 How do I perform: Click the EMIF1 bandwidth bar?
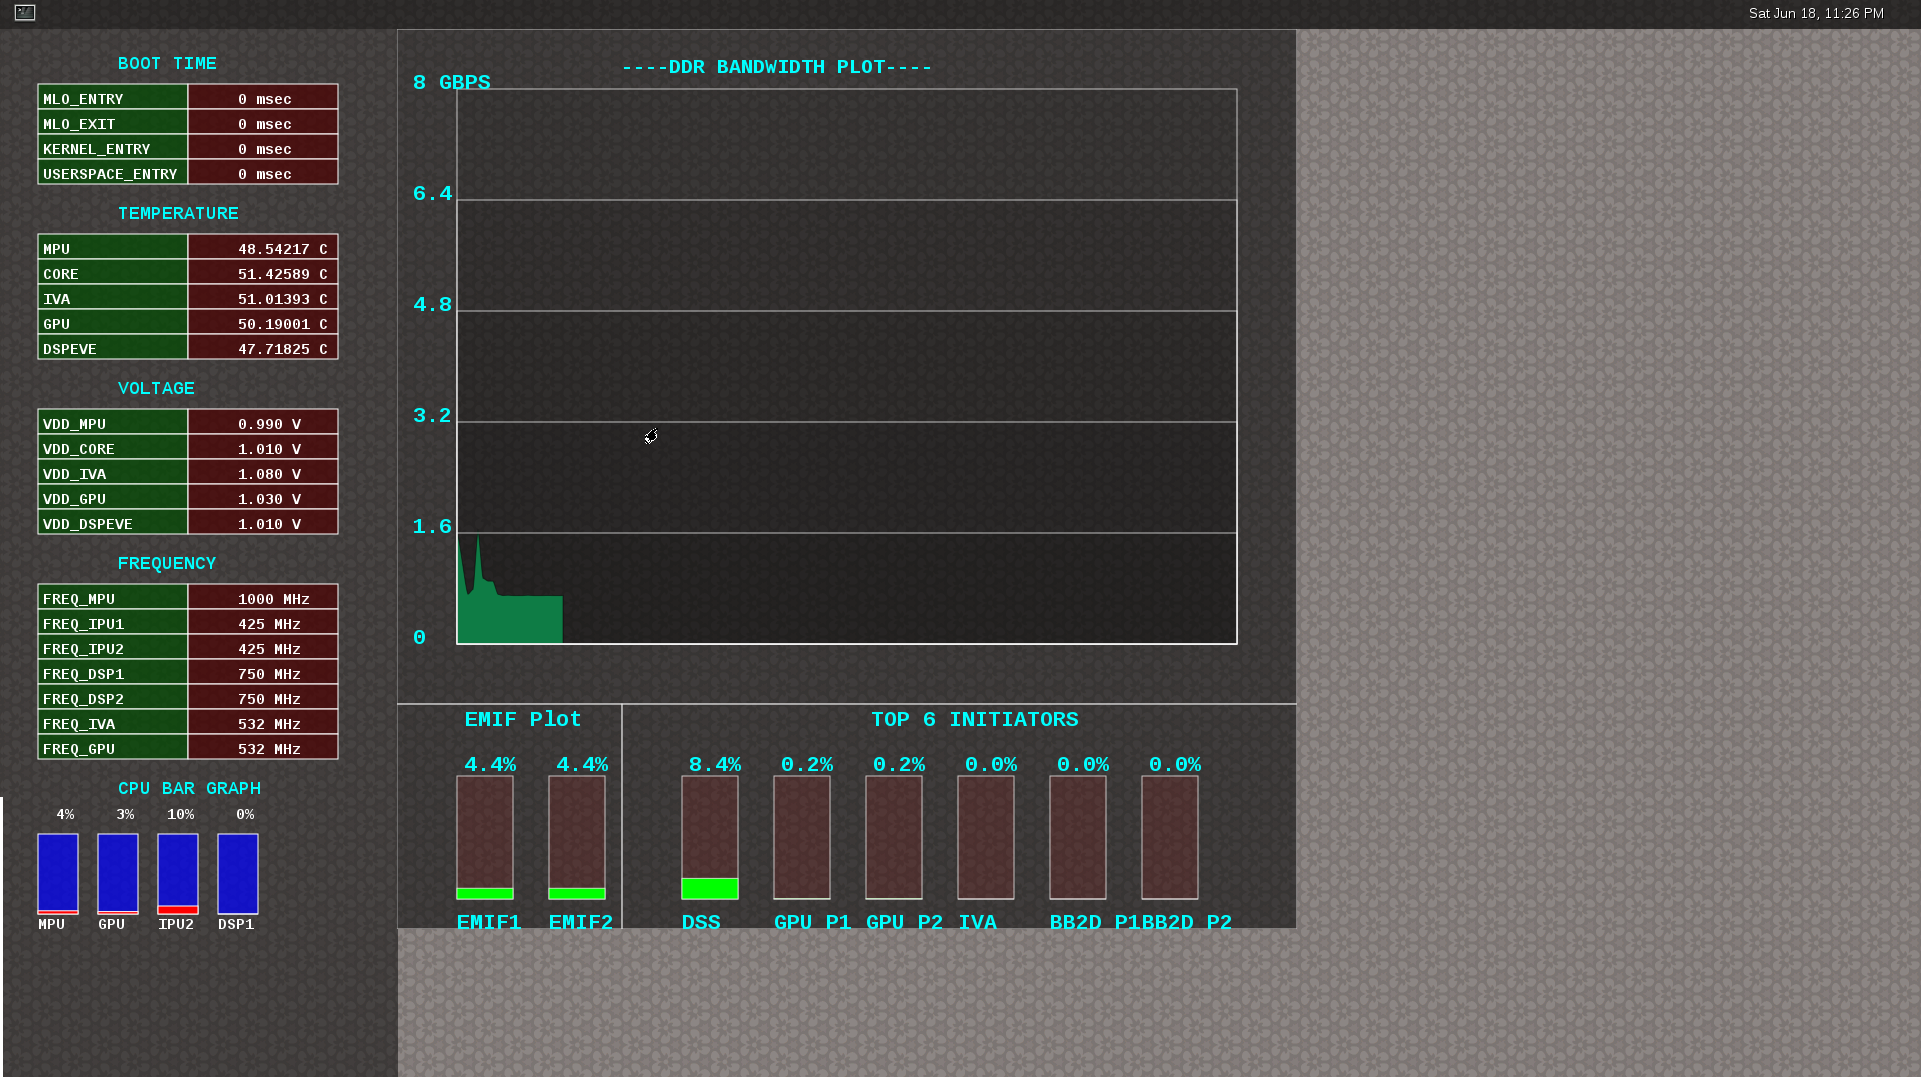[x=485, y=838]
